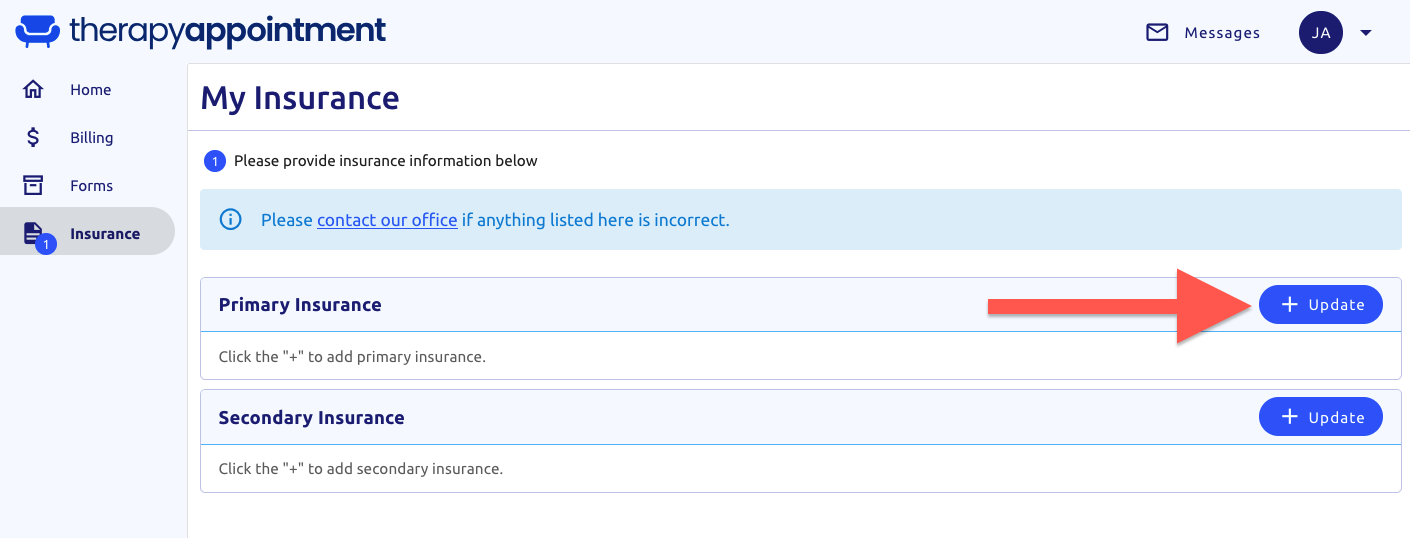The width and height of the screenshot is (1410, 538).
Task: Click the Messages envelope icon
Action: pyautogui.click(x=1157, y=33)
